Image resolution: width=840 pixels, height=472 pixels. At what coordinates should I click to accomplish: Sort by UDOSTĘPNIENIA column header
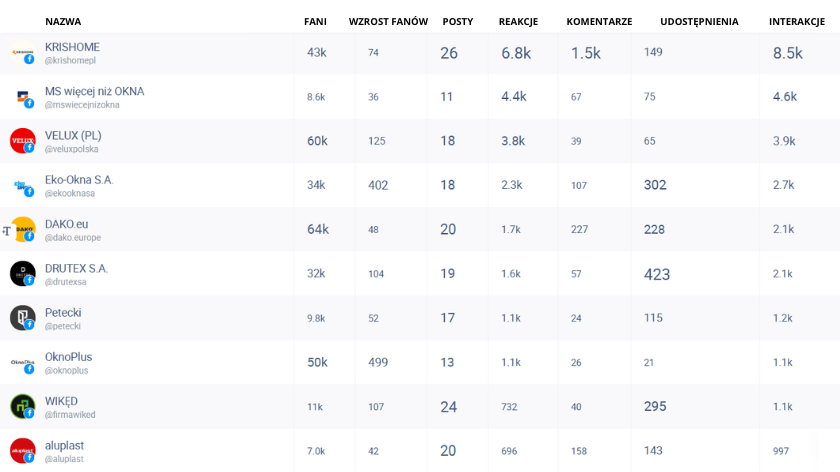tap(699, 21)
